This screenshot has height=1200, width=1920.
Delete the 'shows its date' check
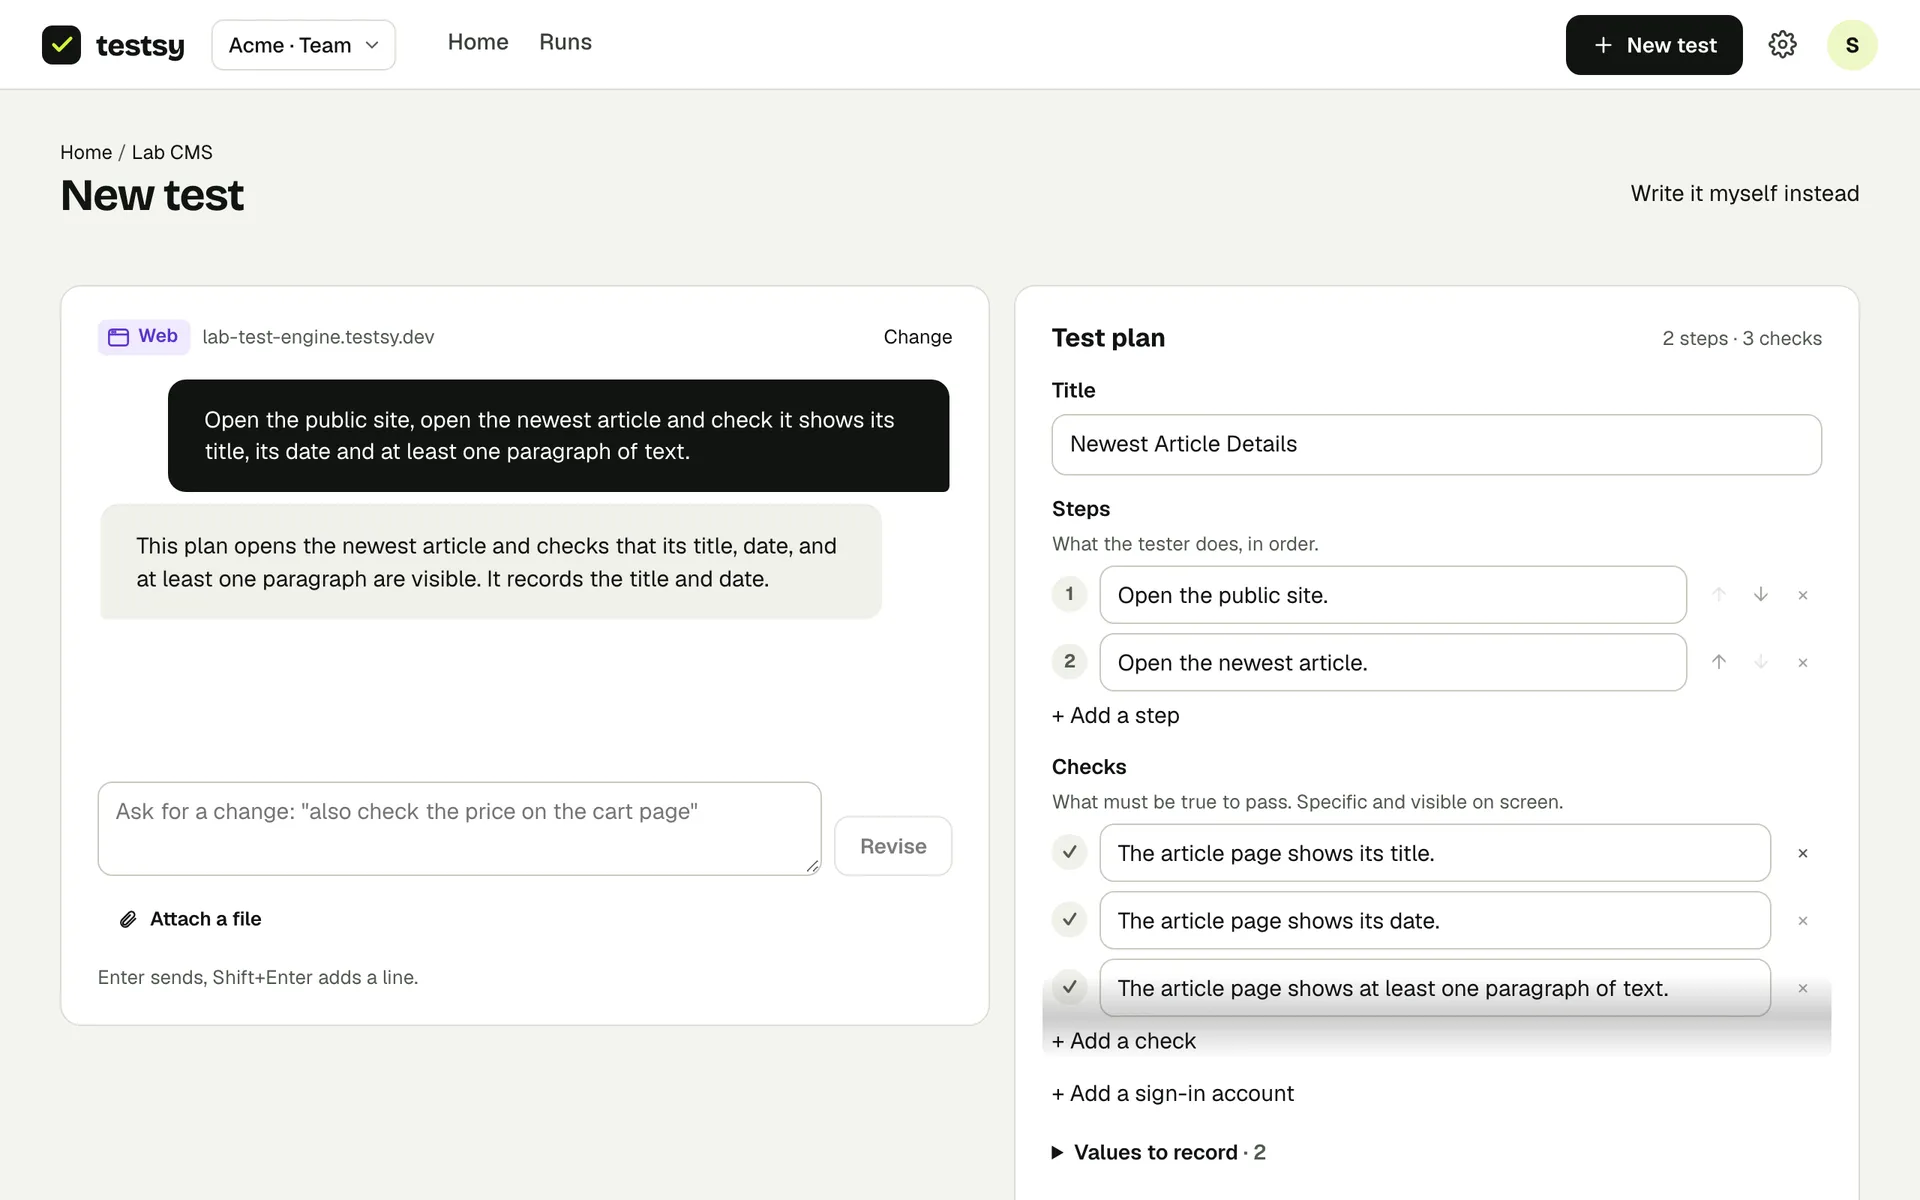1803,921
